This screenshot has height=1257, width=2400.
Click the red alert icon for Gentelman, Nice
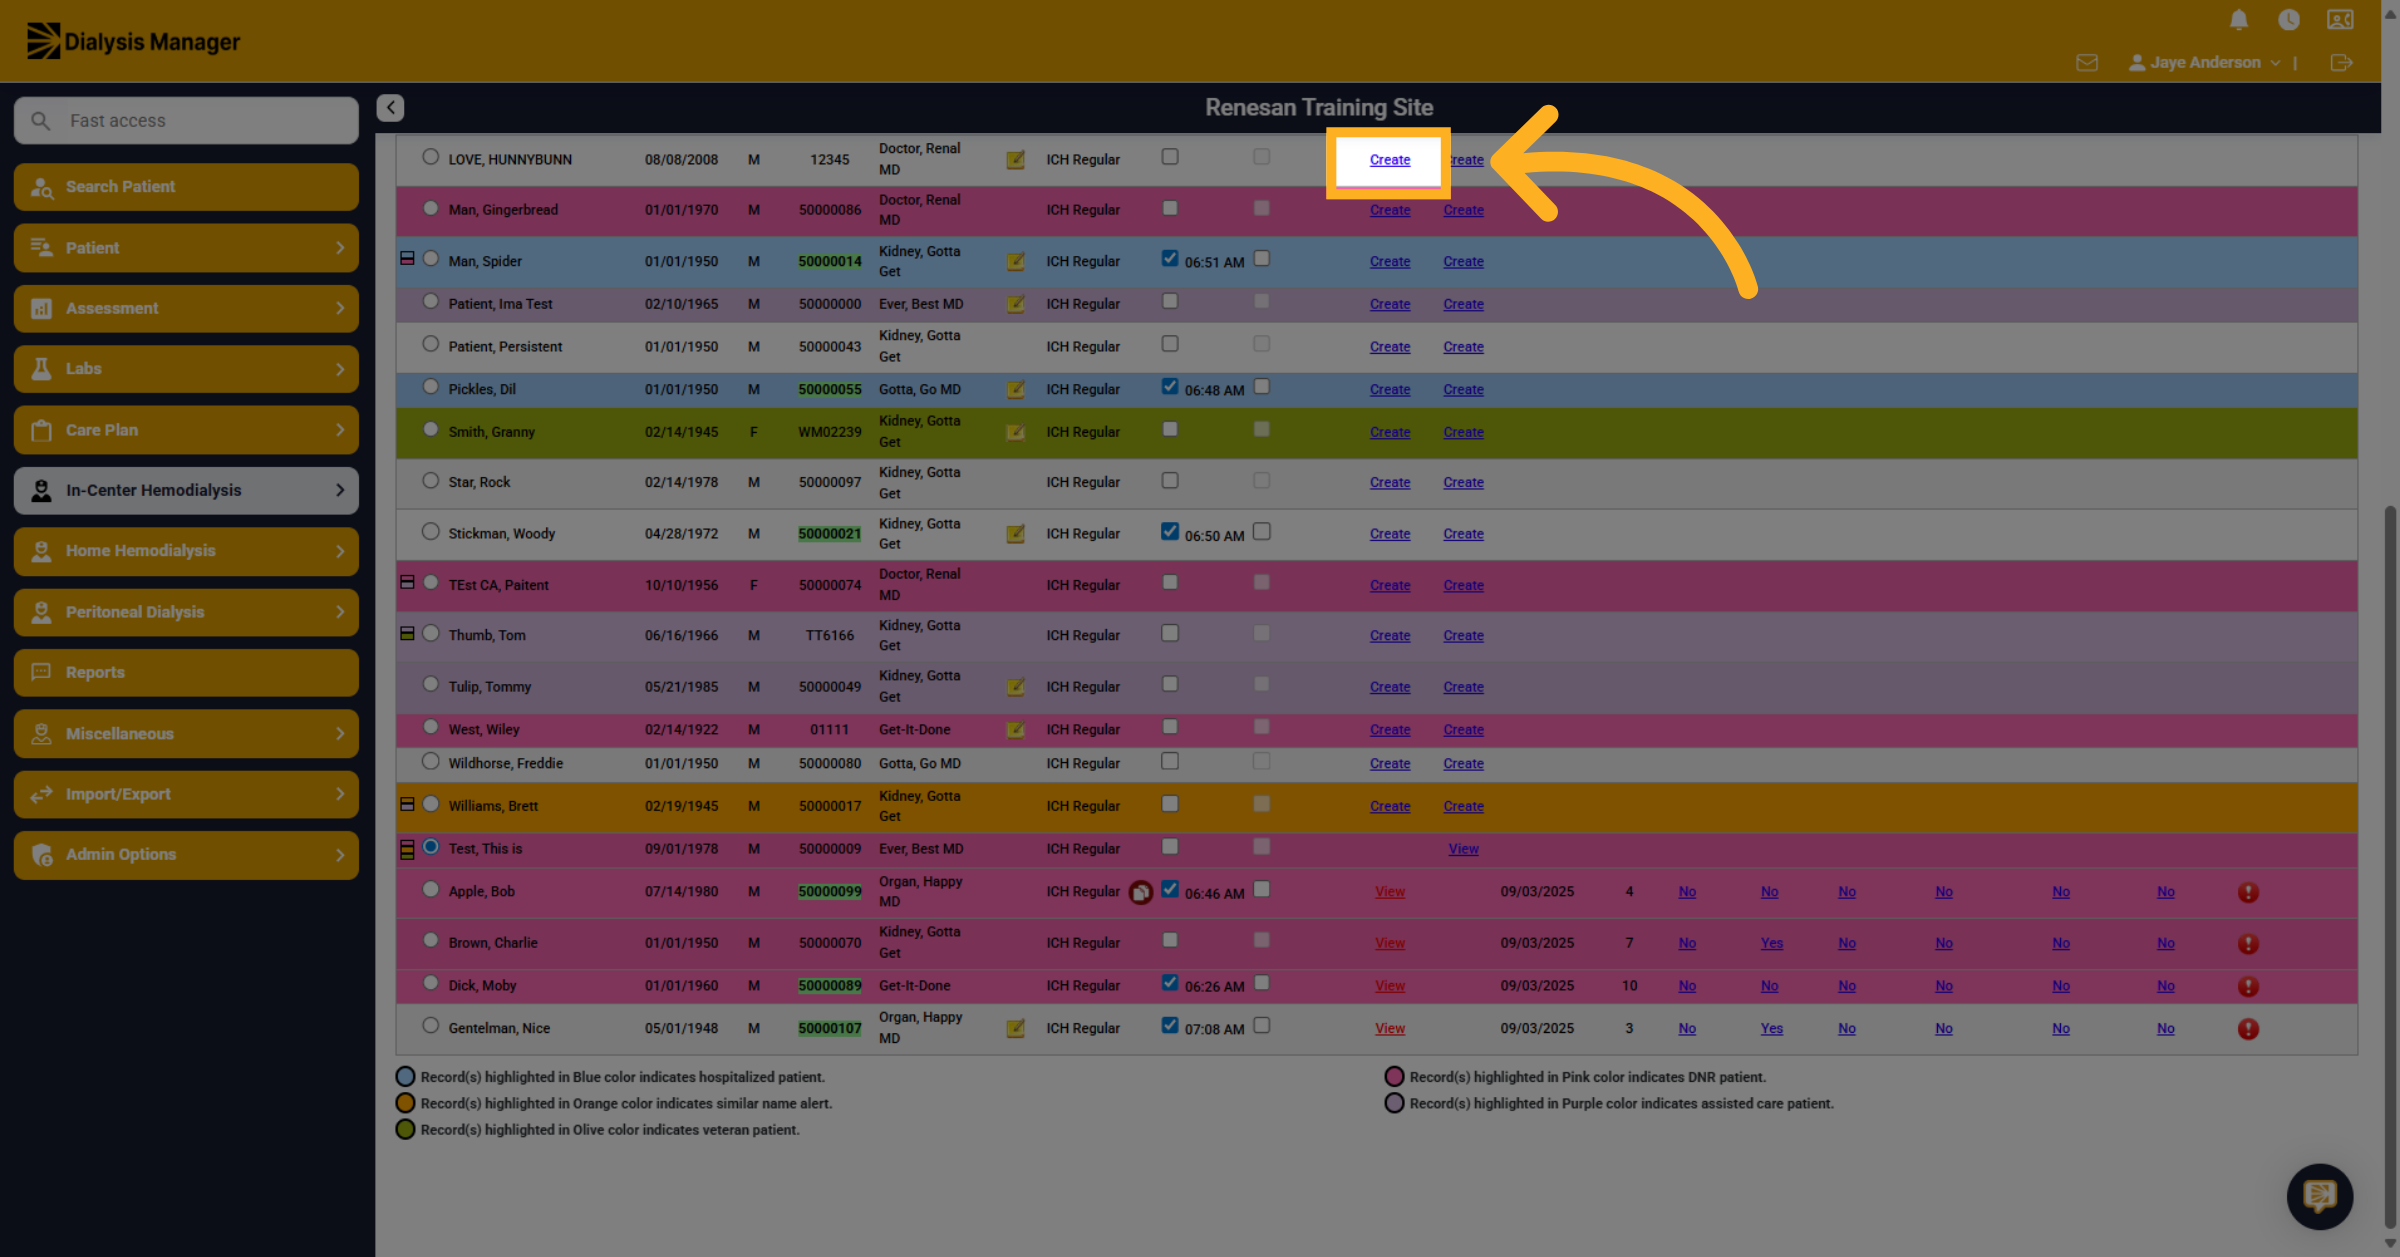click(2248, 1029)
